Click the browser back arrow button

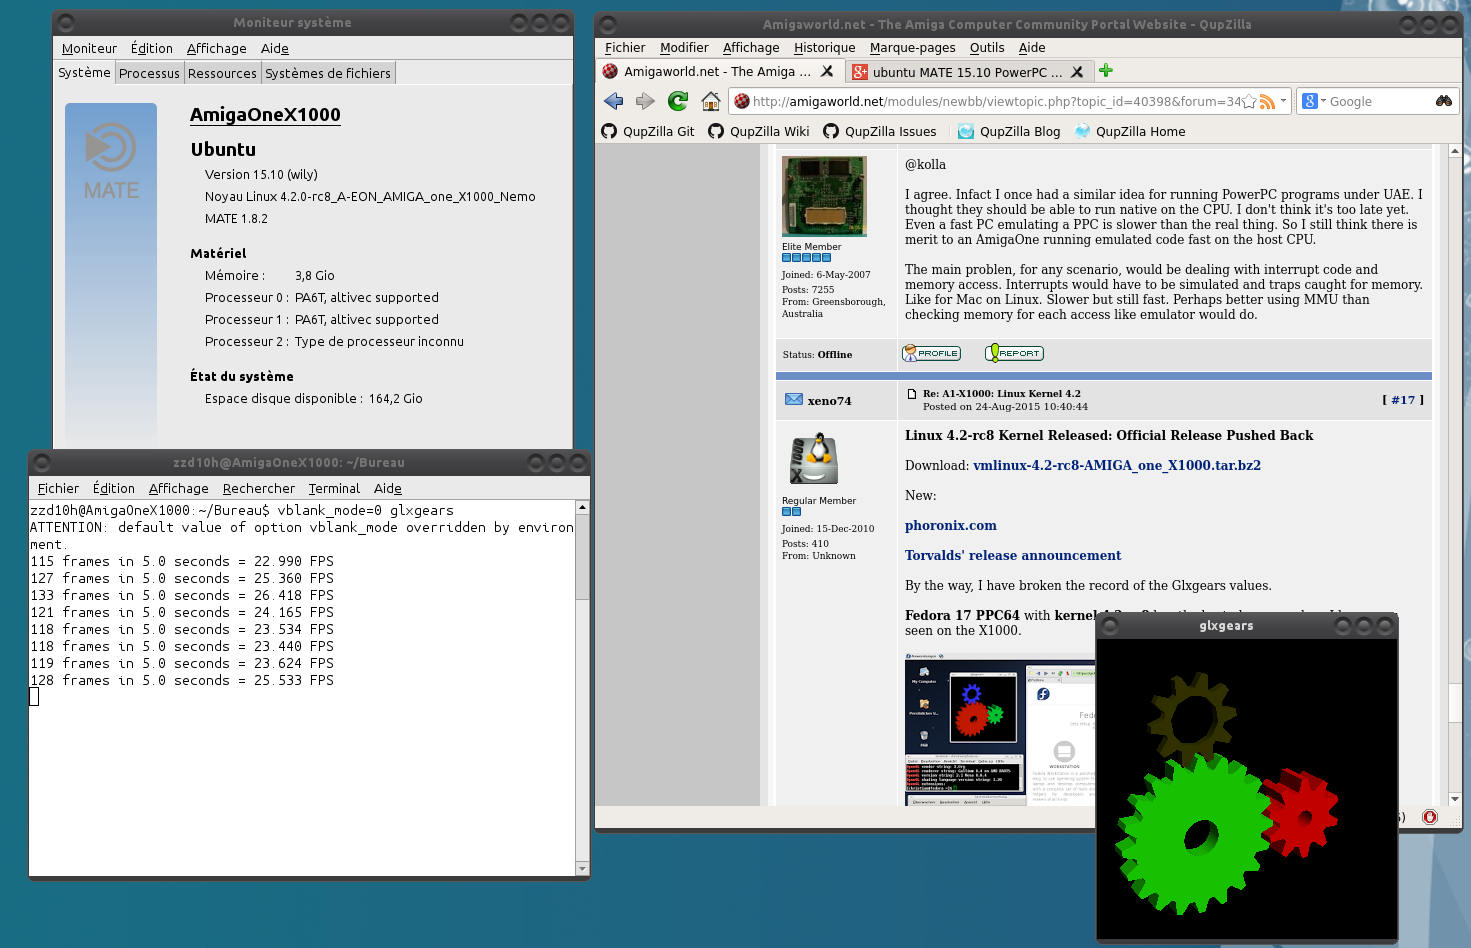point(614,101)
